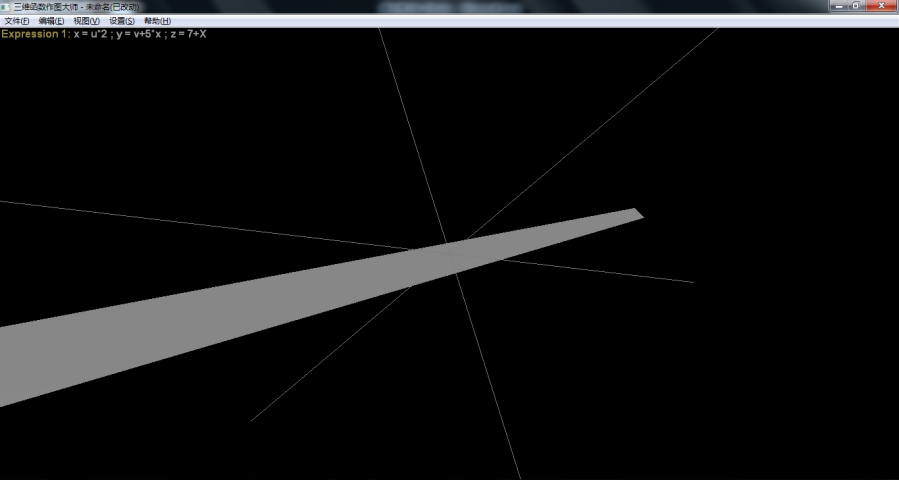This screenshot has height=480, width=899.
Task: Click the narrow right tip of the gray surface
Action: coord(632,214)
